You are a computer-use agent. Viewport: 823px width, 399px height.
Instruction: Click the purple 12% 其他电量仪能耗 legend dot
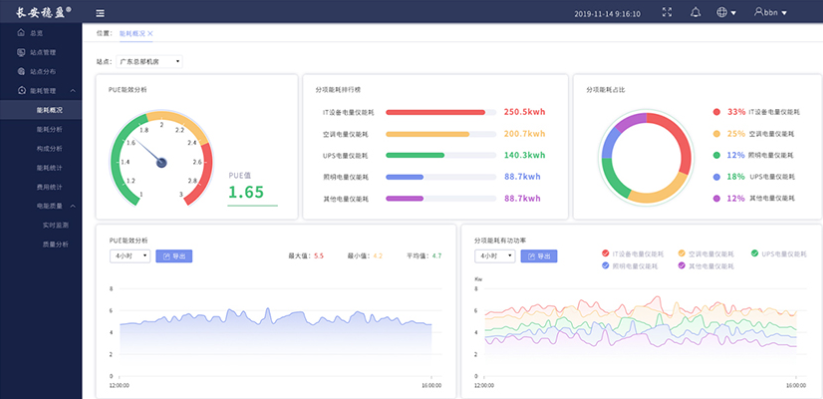click(x=716, y=198)
